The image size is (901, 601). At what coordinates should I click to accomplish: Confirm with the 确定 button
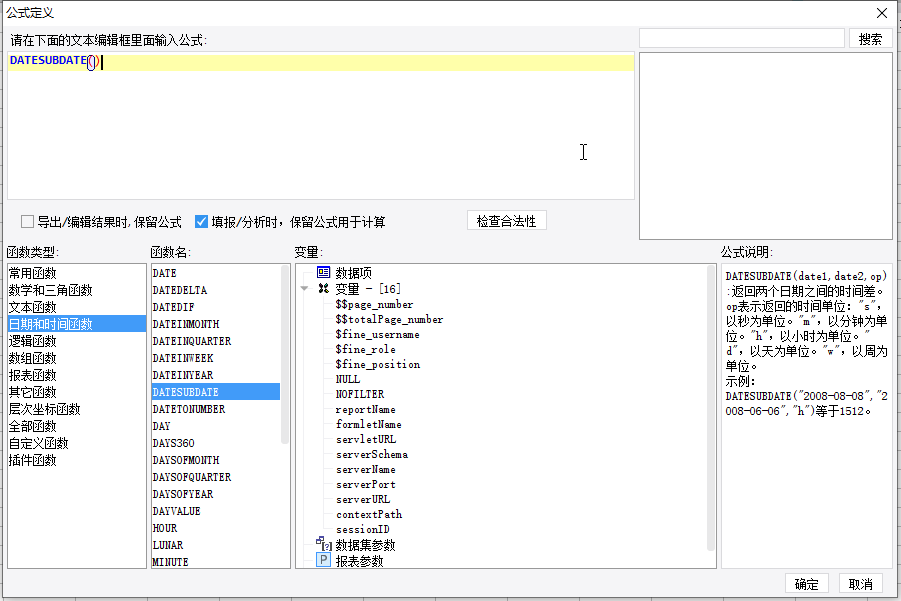tap(806, 584)
